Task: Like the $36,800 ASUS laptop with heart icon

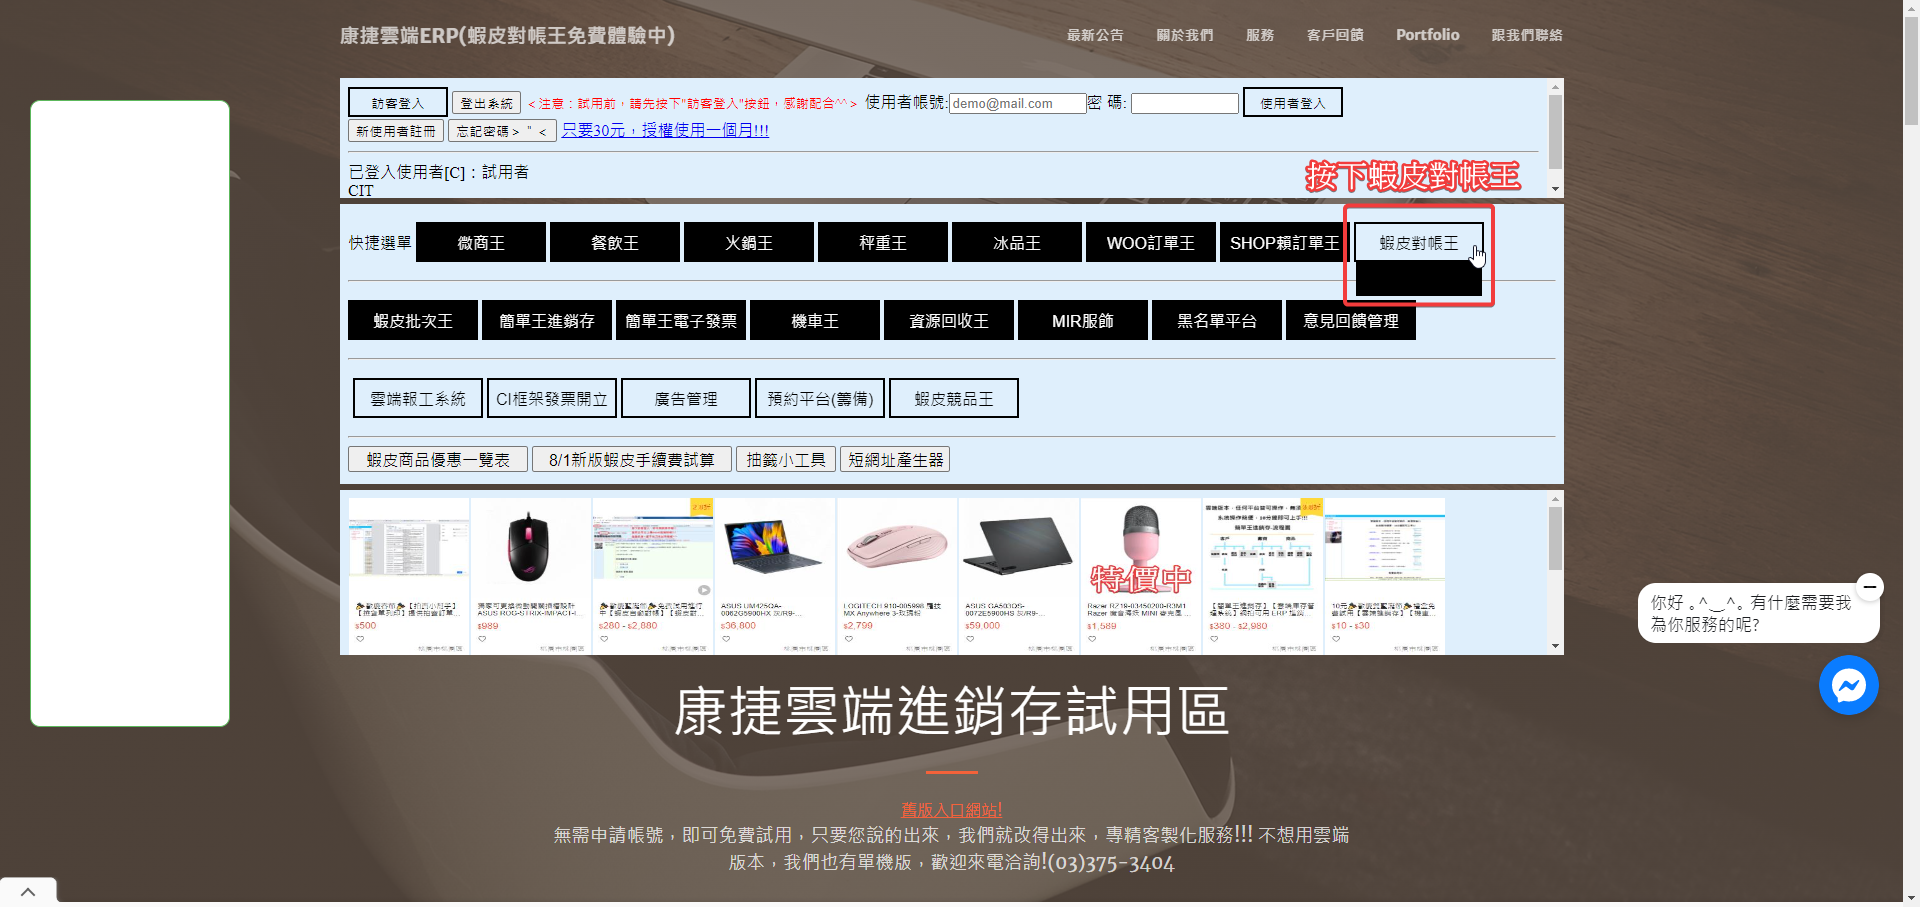Action: point(726,639)
